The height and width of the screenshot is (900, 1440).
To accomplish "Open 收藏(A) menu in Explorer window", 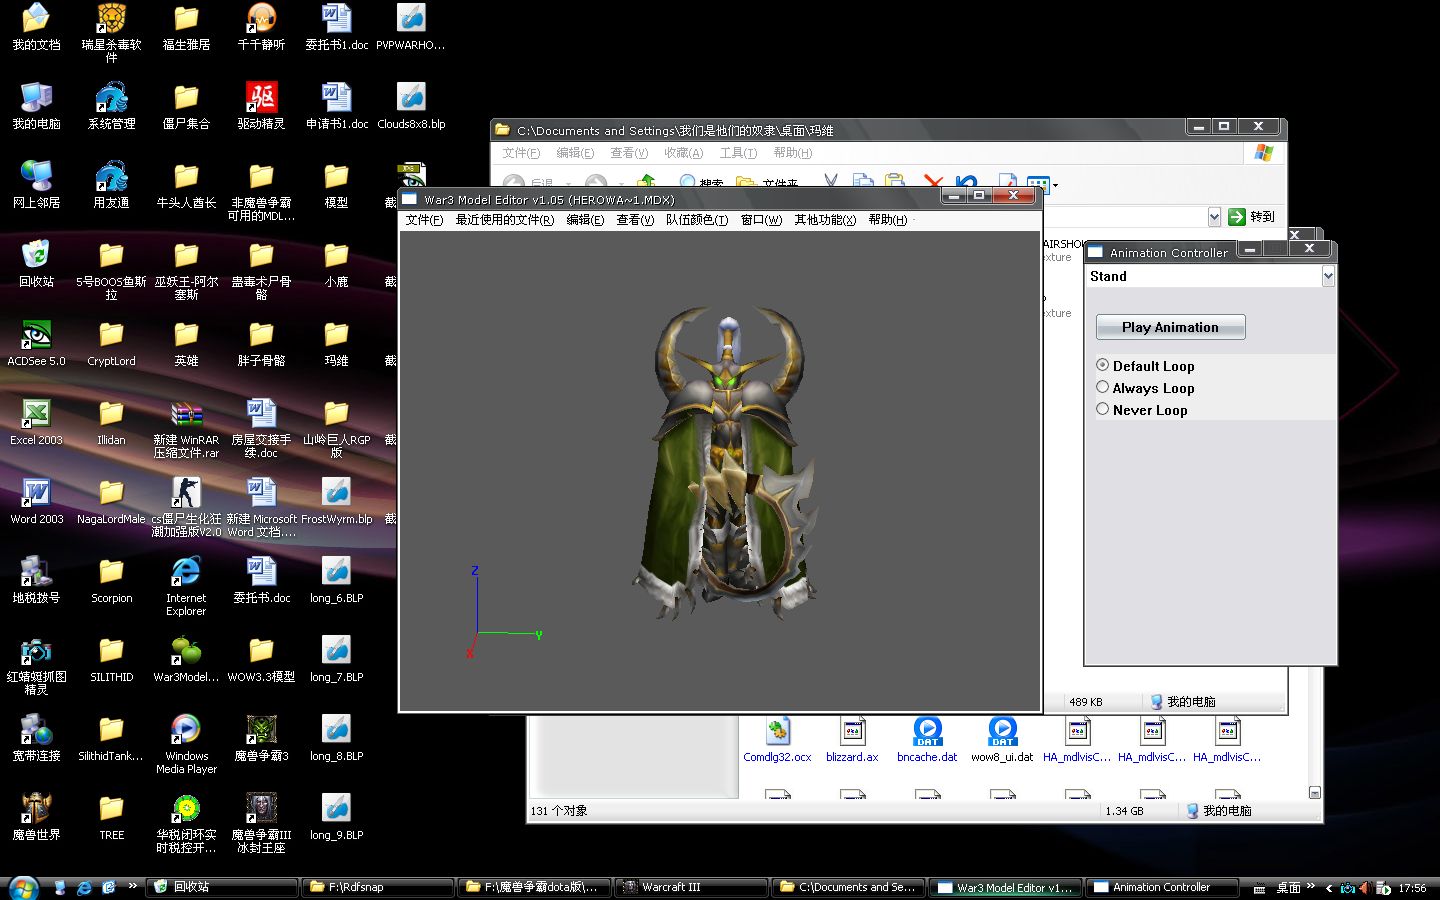I will coord(683,153).
